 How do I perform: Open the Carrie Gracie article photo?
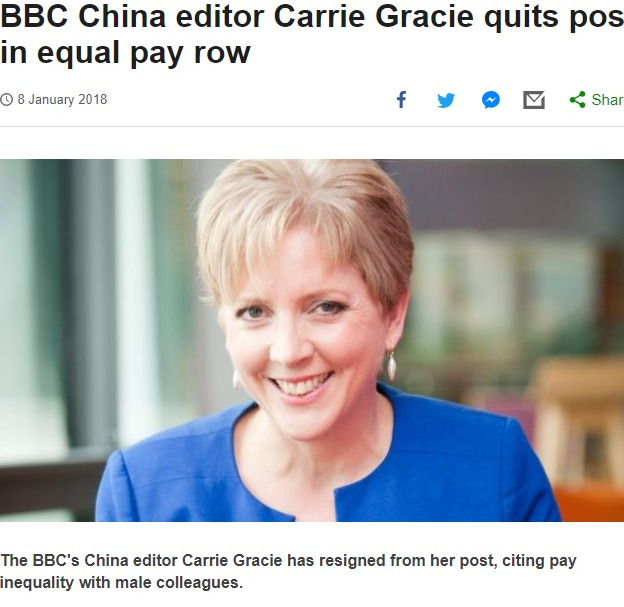312,340
